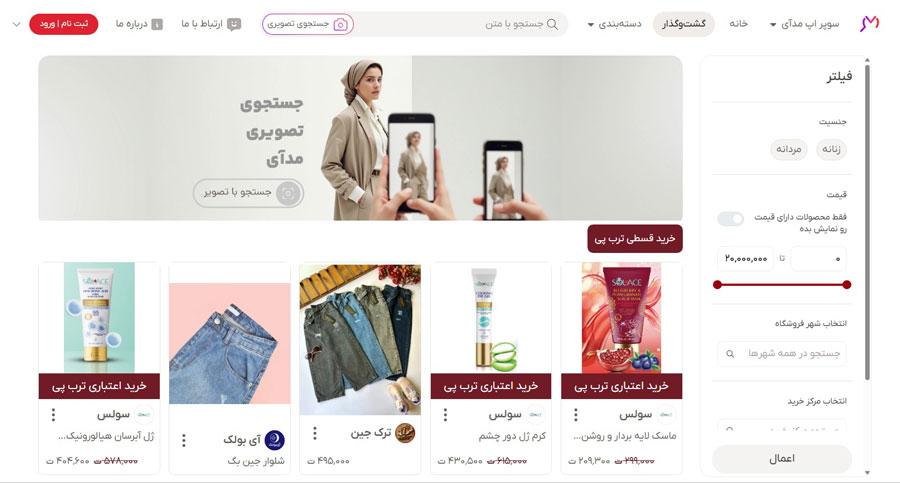
Task: Toggle show only products with price
Action: 731,219
